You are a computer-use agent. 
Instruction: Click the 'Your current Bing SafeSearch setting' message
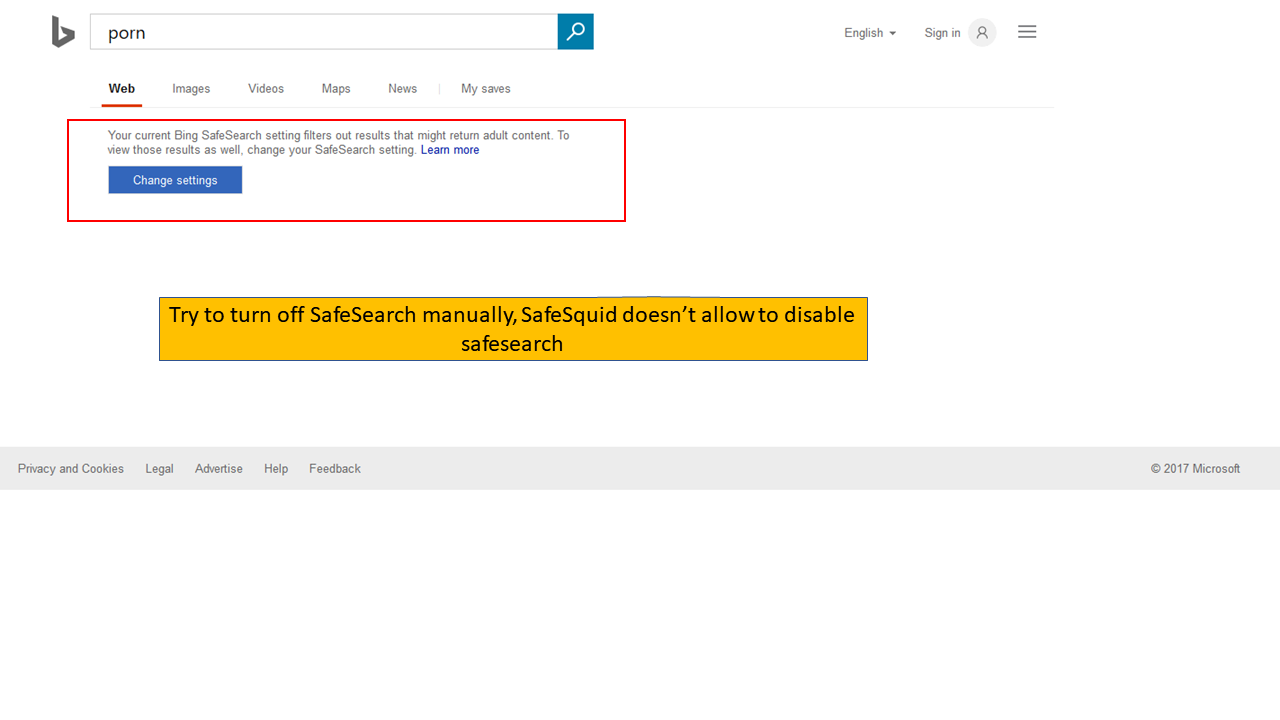(x=339, y=142)
